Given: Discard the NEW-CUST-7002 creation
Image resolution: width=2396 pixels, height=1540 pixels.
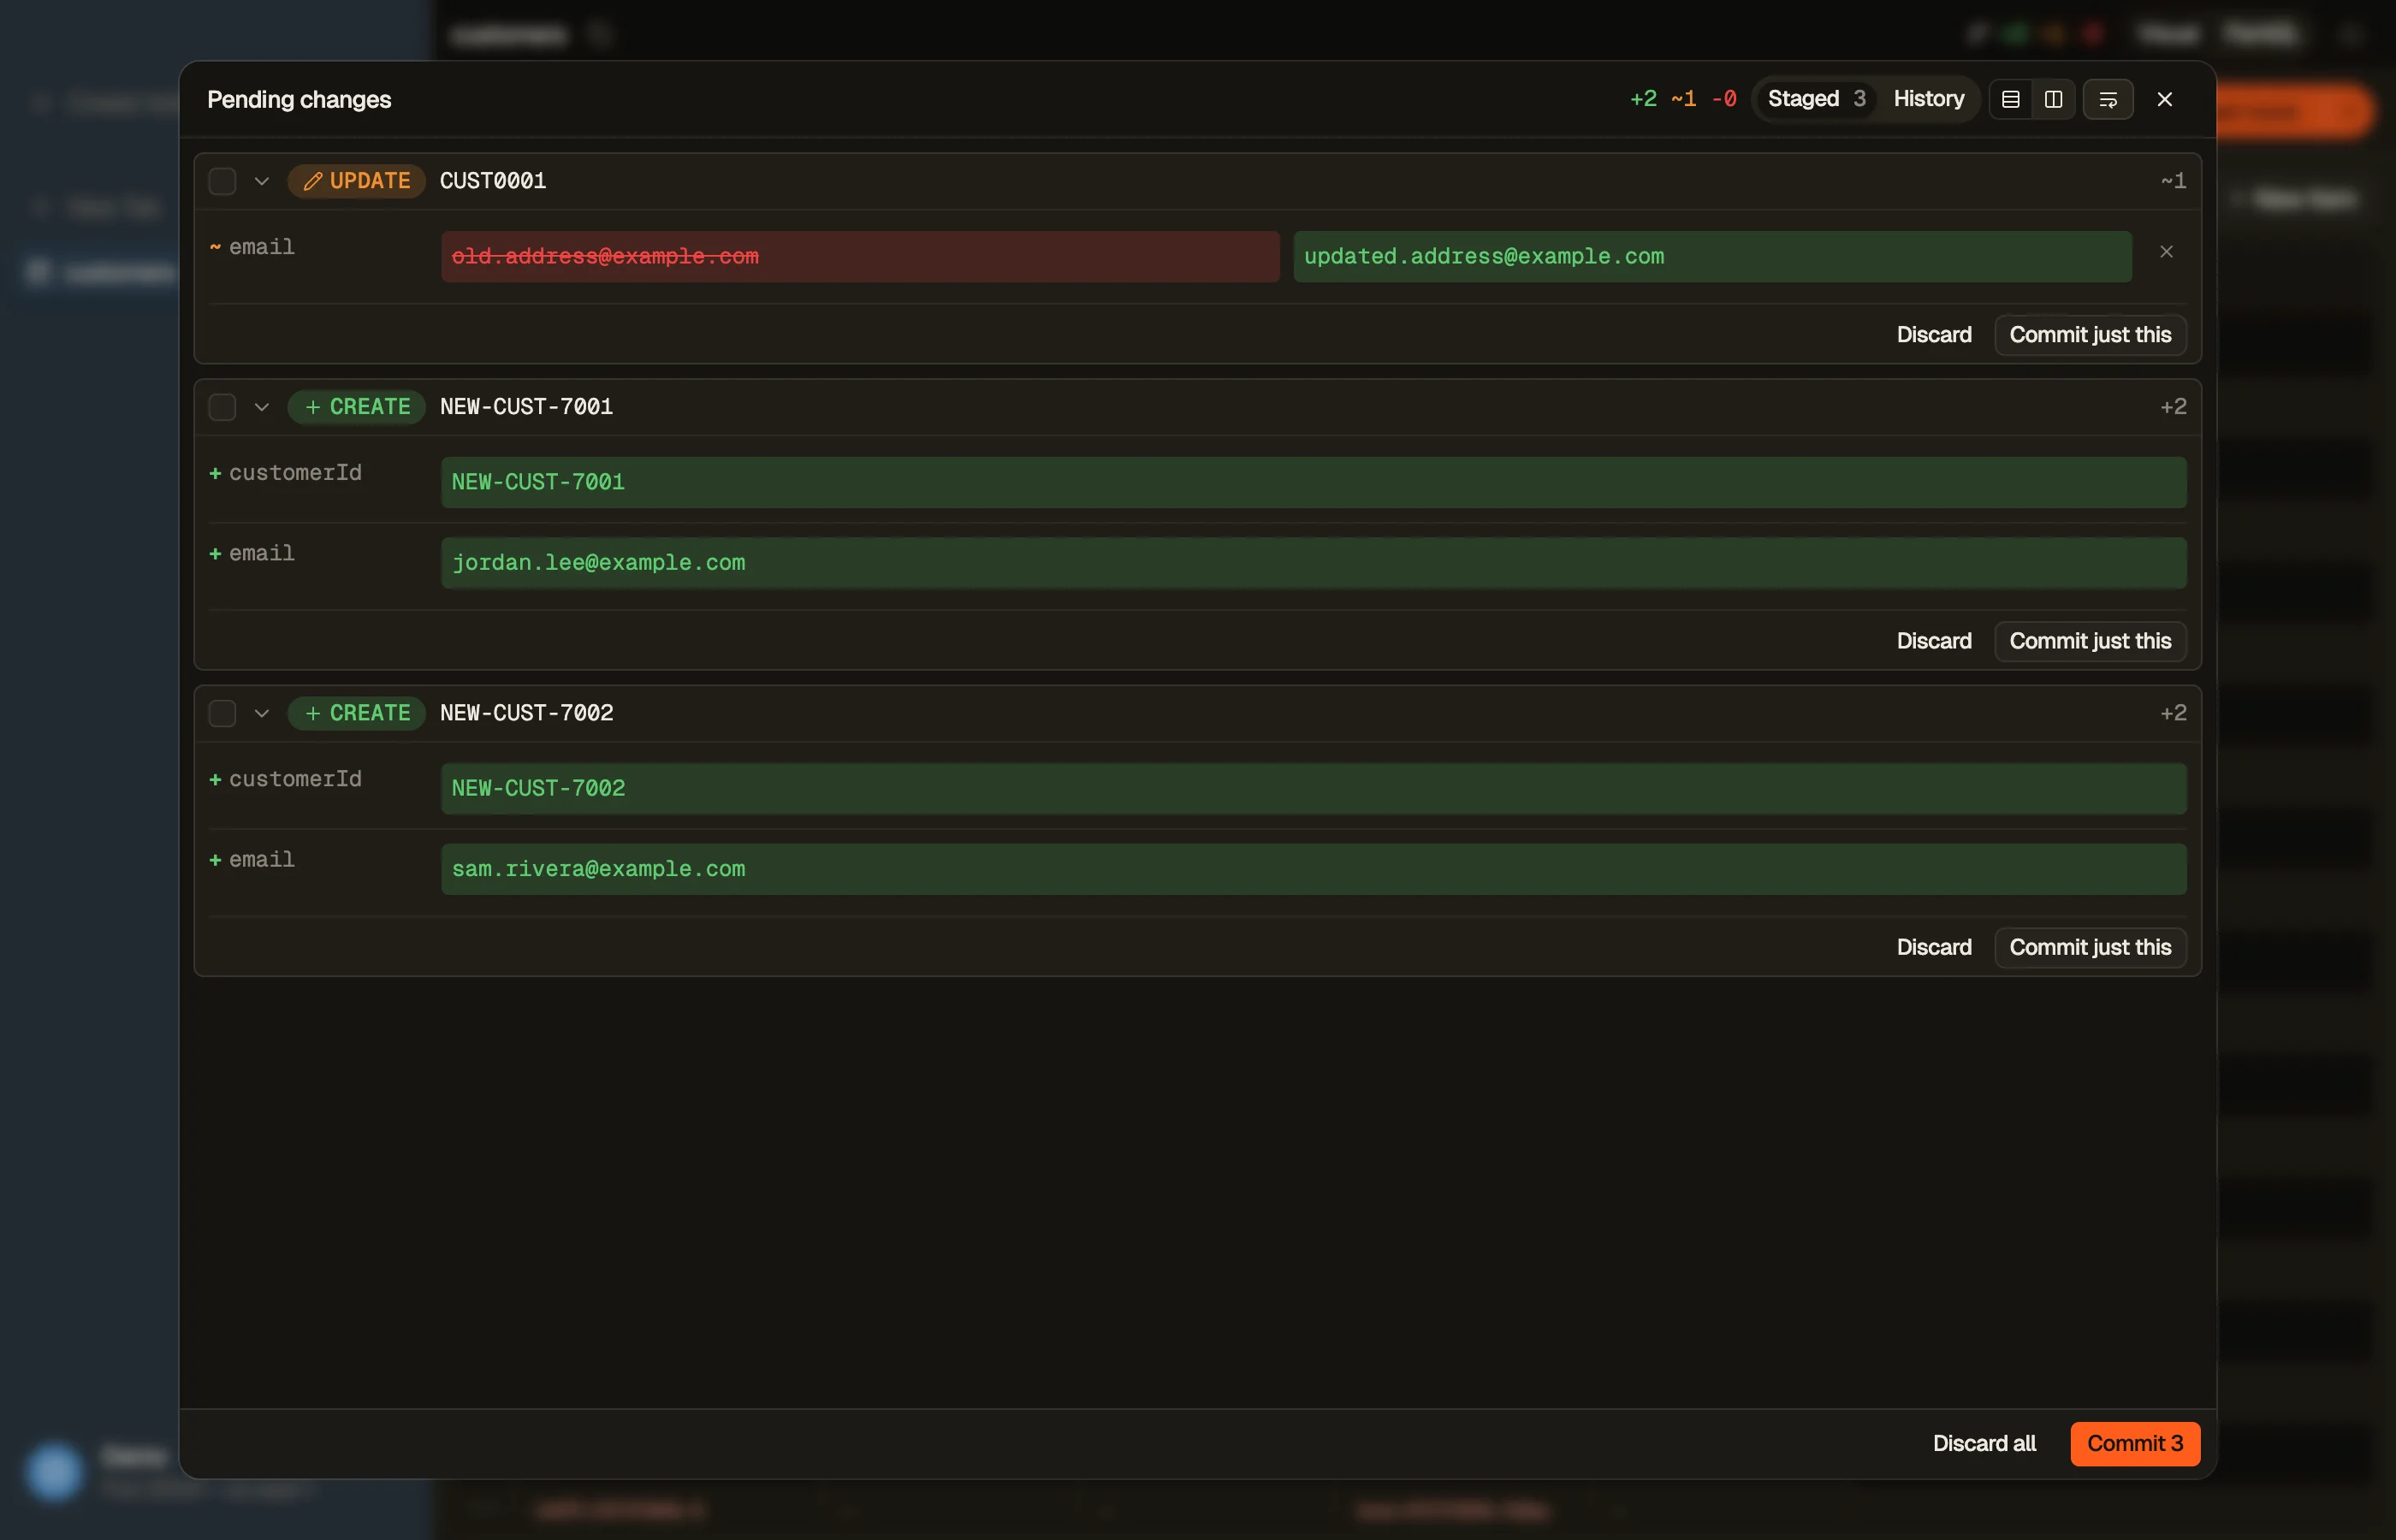Looking at the screenshot, I should point(1934,947).
